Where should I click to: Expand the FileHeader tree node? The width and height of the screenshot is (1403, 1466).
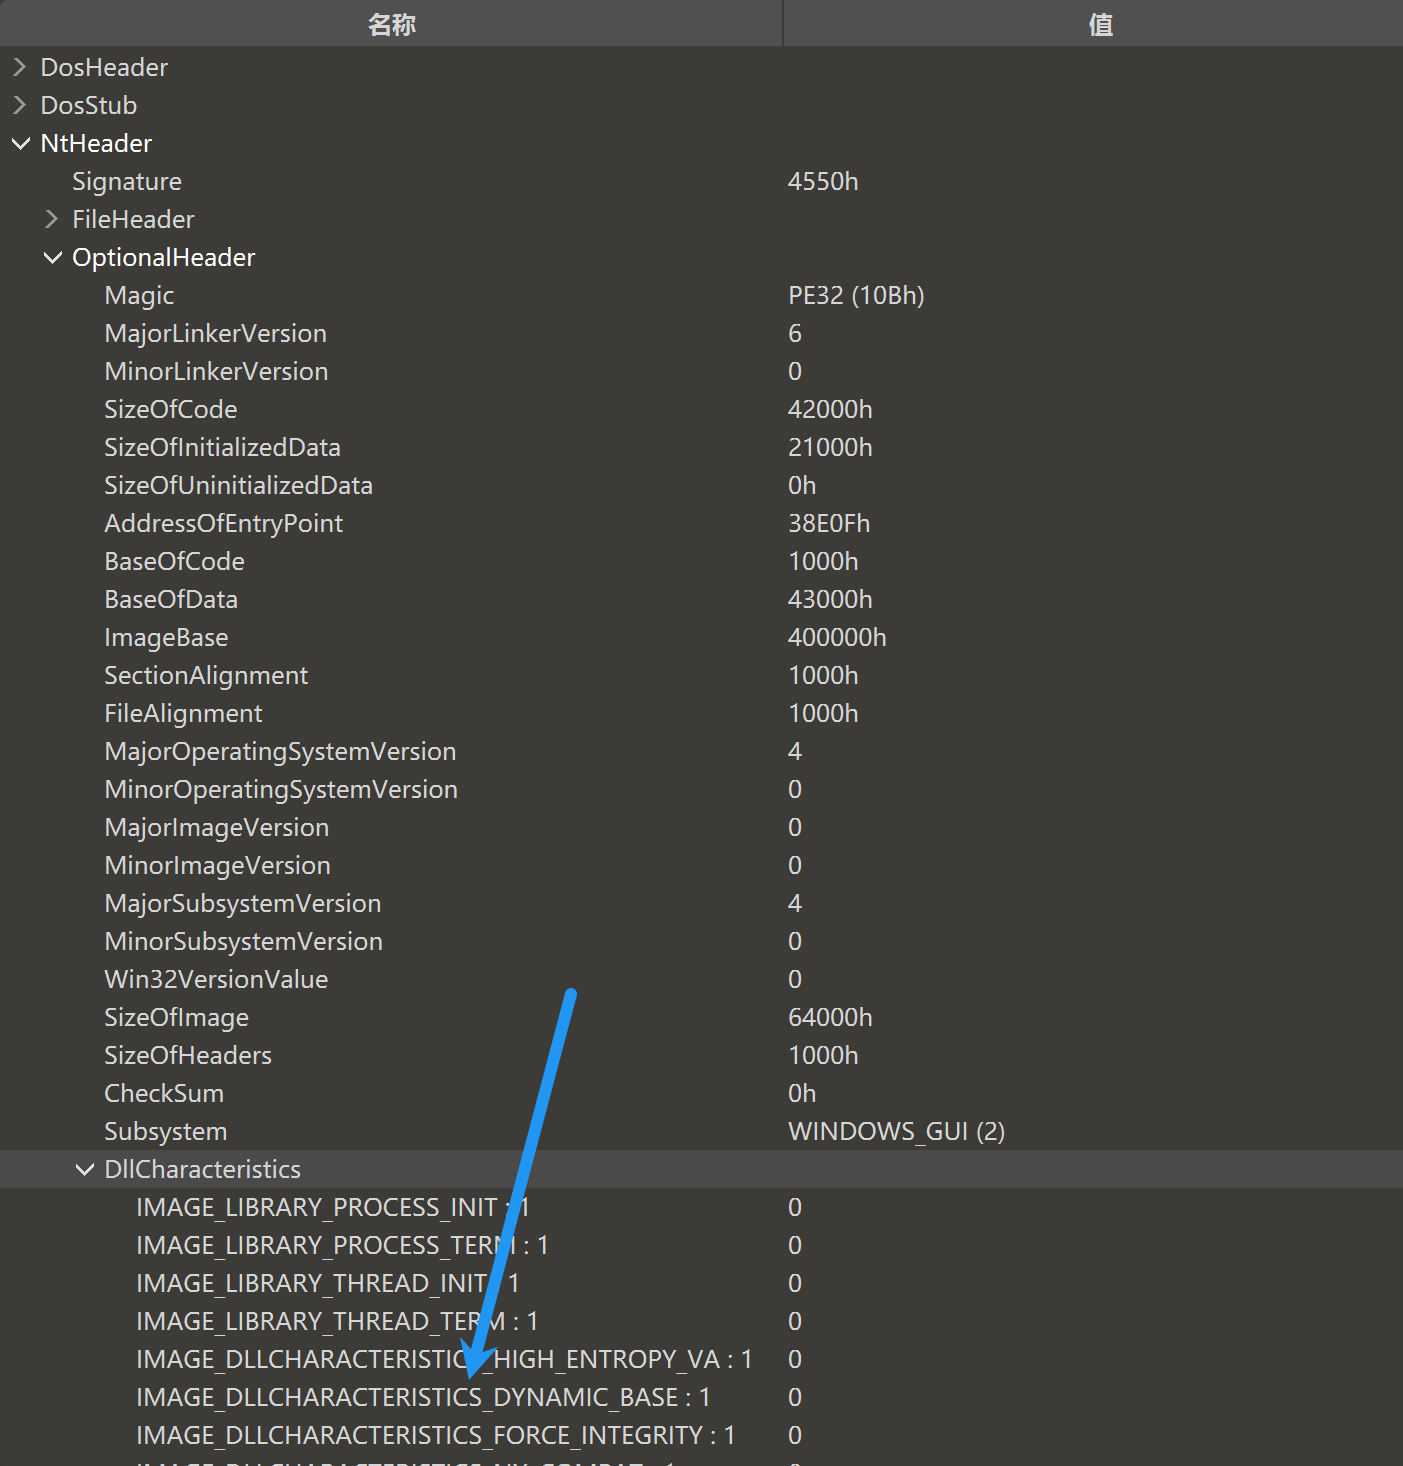tap(52, 219)
